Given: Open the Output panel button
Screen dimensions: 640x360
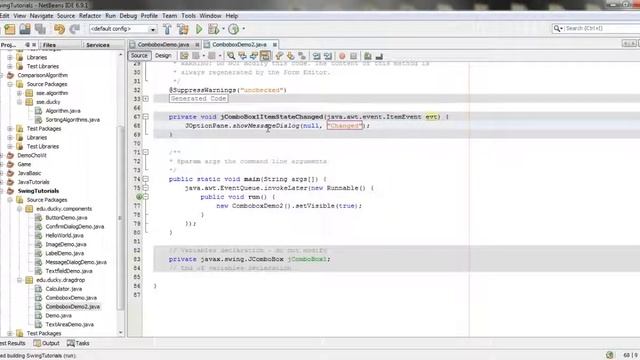Looking at the screenshot, I should tap(47, 343).
